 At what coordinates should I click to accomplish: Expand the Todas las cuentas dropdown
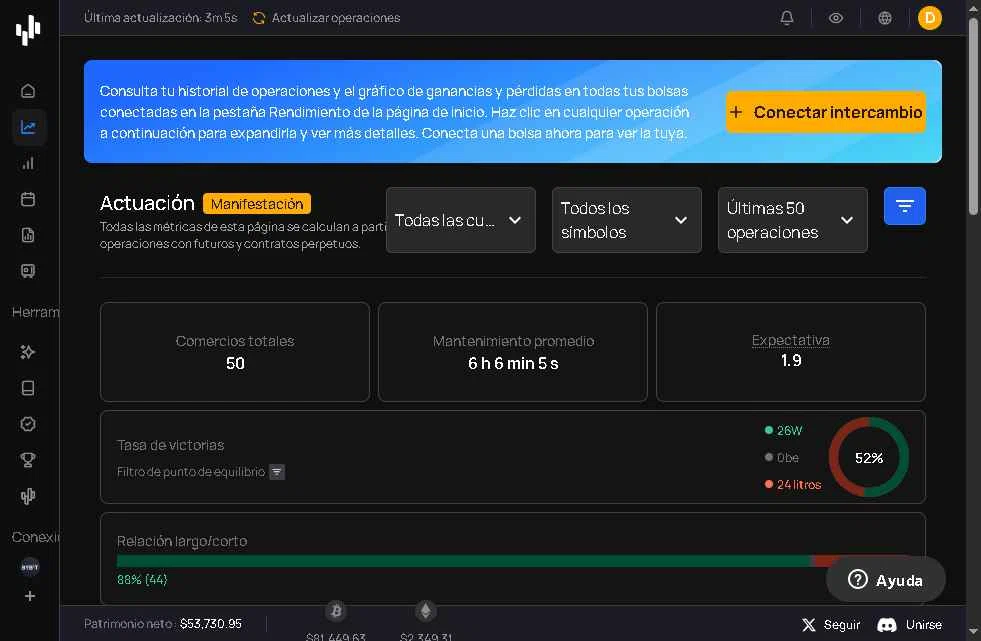click(x=460, y=220)
